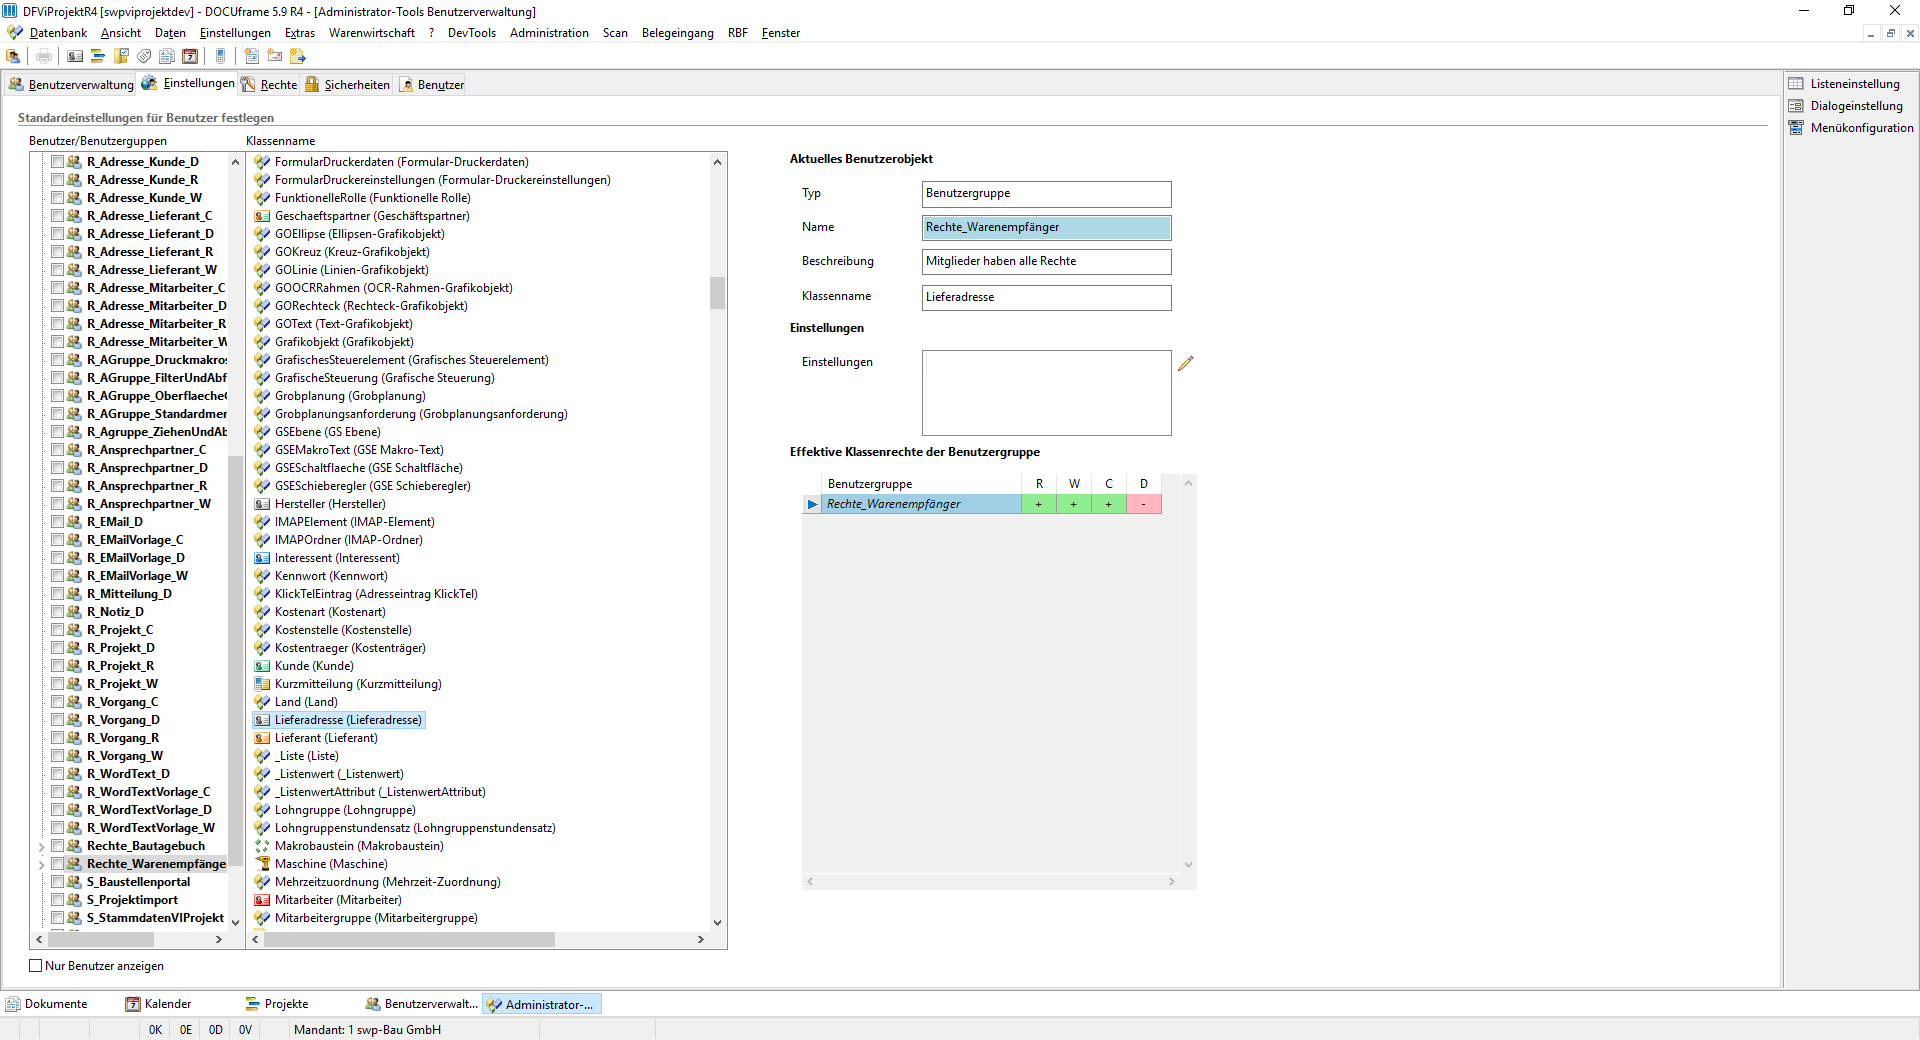Click the Dialogeinstellung icon in right panel
The width and height of the screenshot is (1920, 1040).
click(1796, 106)
